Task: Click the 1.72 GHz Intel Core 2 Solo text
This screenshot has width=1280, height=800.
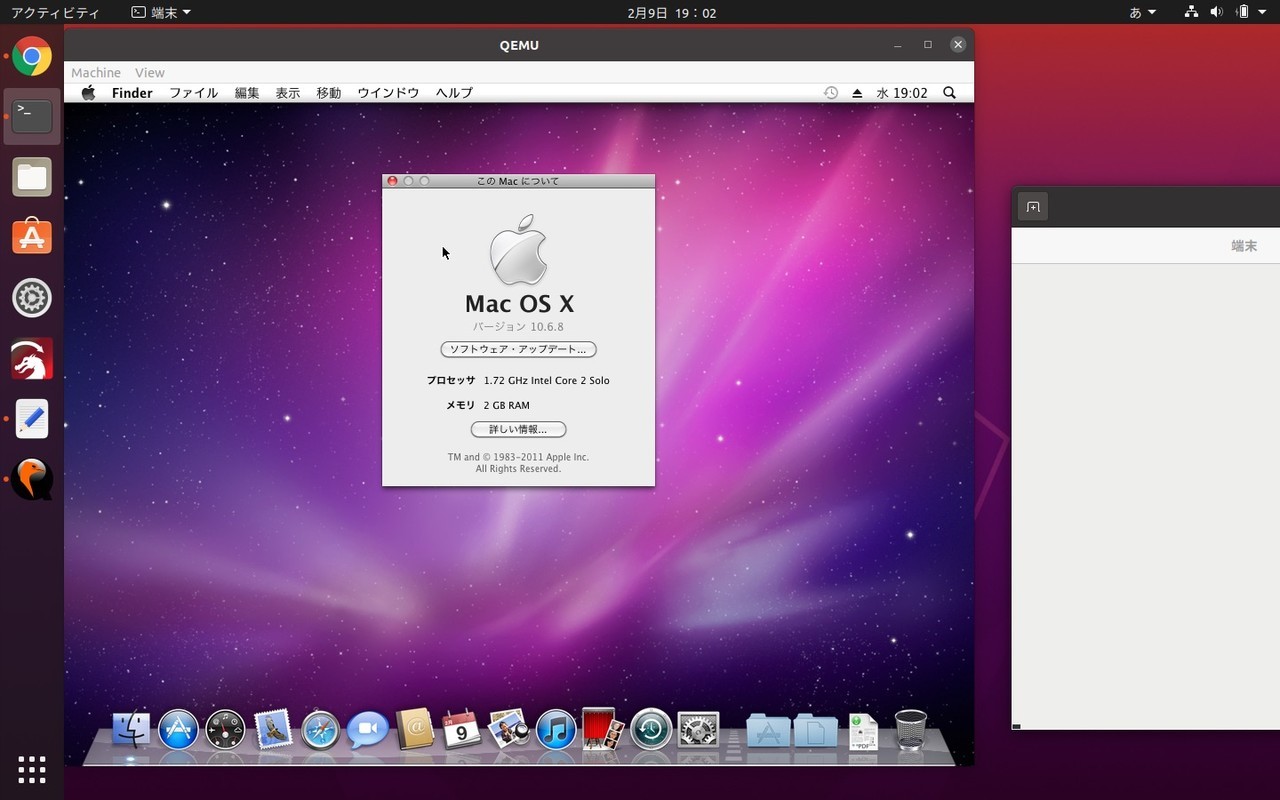Action: (x=546, y=381)
